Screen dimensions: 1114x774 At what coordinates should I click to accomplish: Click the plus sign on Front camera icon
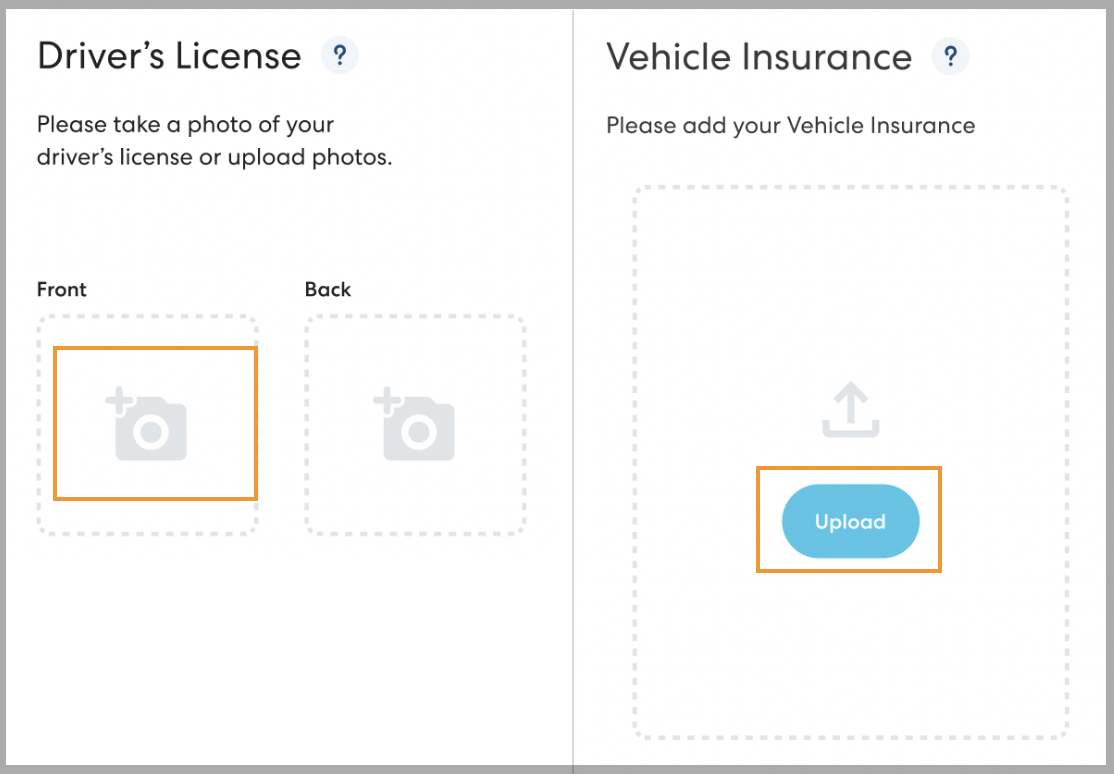[118, 403]
